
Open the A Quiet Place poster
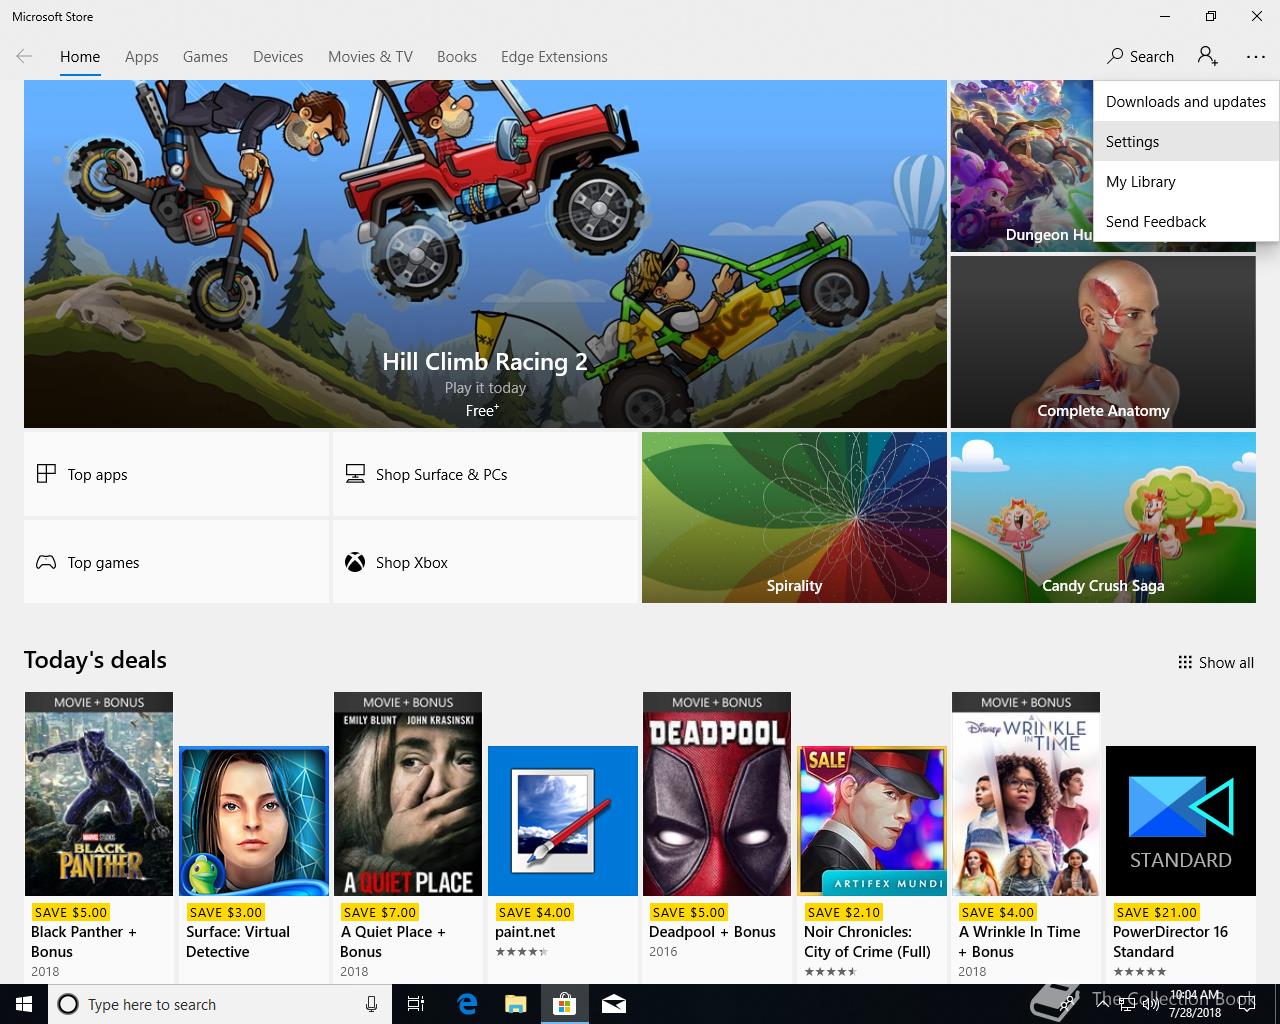point(408,794)
